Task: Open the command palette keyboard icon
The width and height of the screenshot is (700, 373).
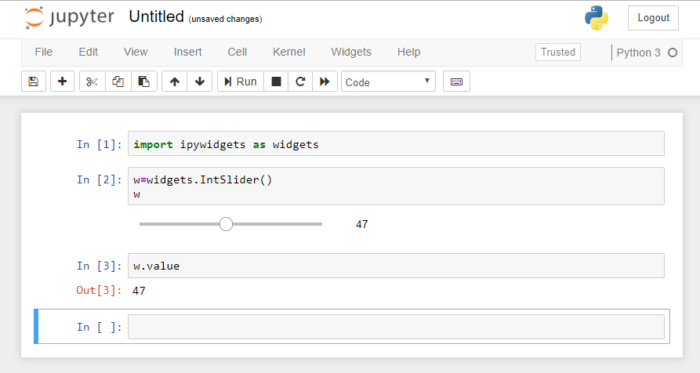Action: (456, 82)
